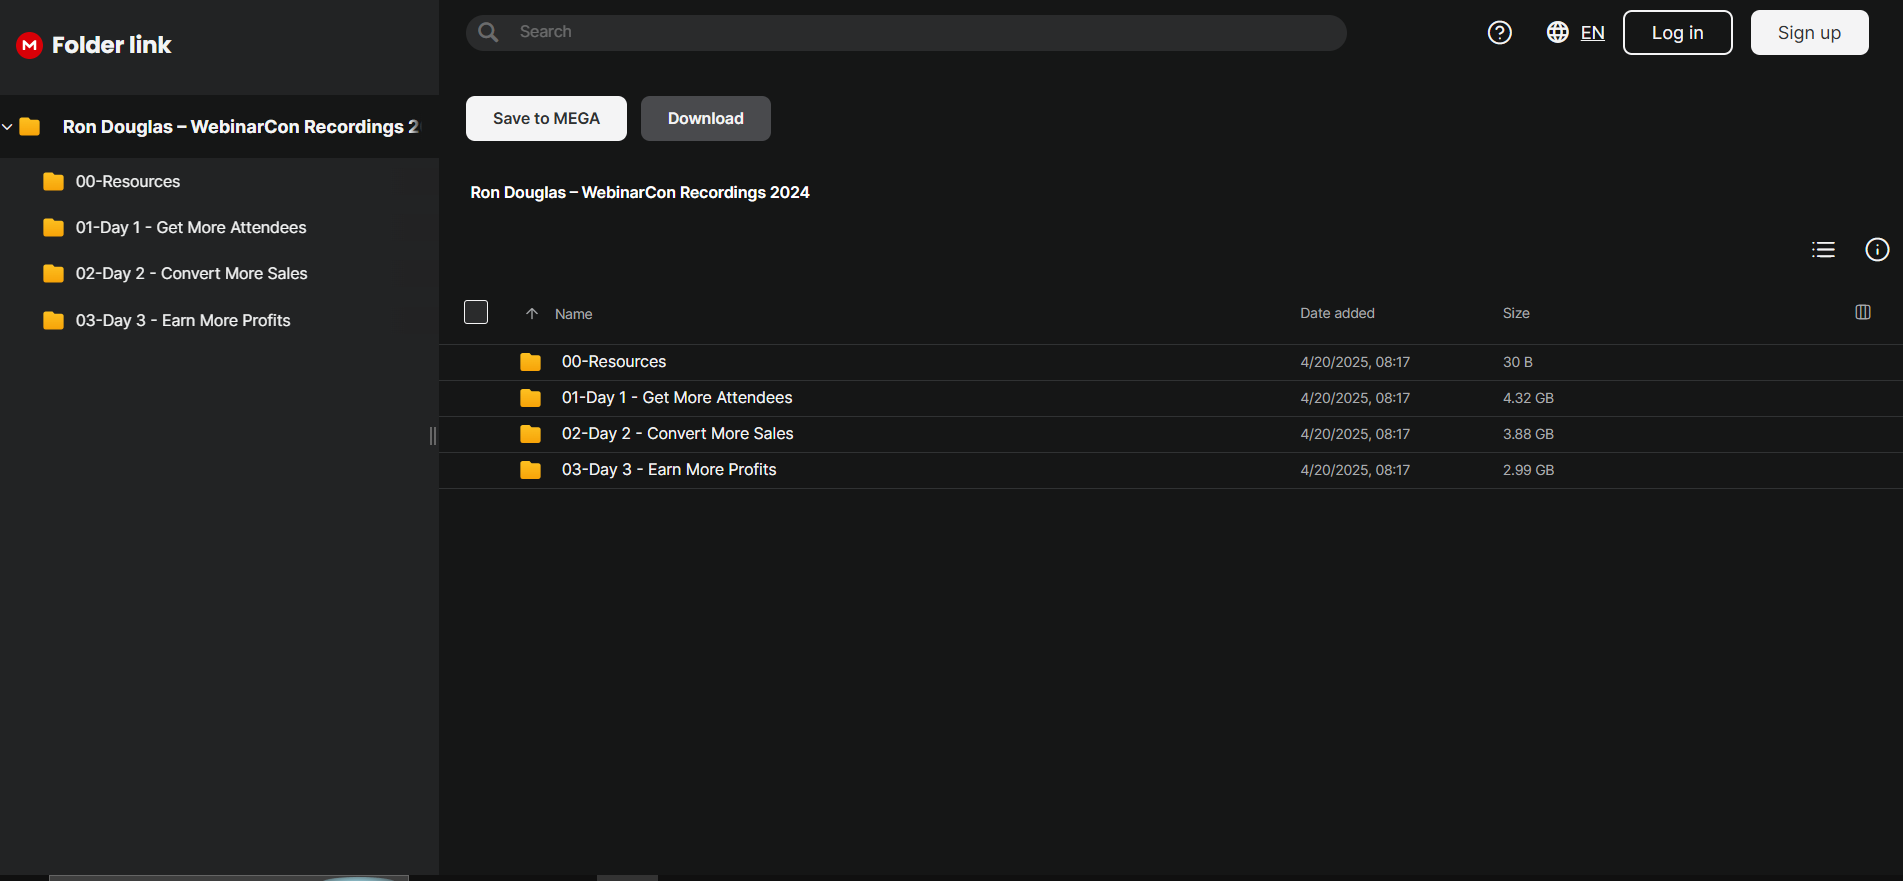Click the Folder link header text
The height and width of the screenshot is (881, 1903).
(x=111, y=45)
